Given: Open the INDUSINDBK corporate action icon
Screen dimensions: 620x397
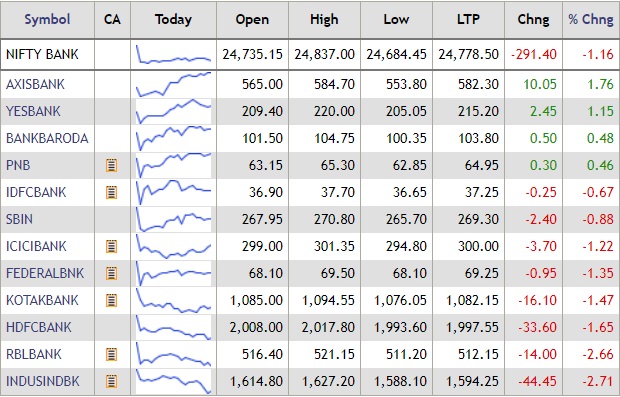Looking at the screenshot, I should [x=112, y=381].
